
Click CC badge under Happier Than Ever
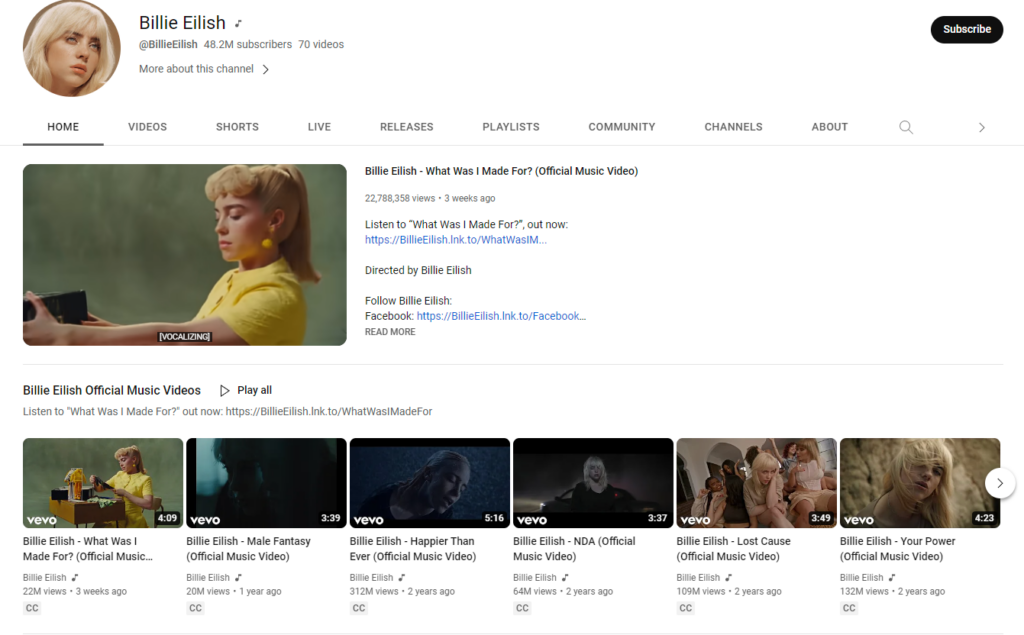359,608
